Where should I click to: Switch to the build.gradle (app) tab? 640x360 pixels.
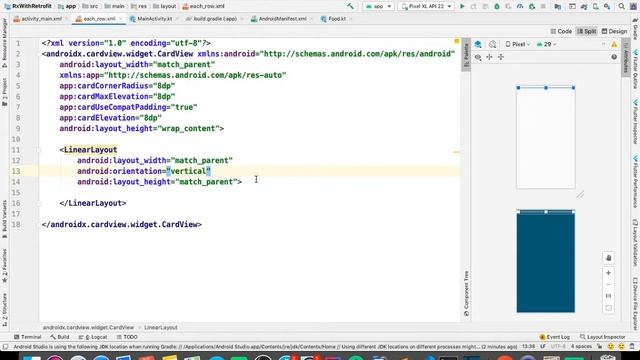point(215,19)
